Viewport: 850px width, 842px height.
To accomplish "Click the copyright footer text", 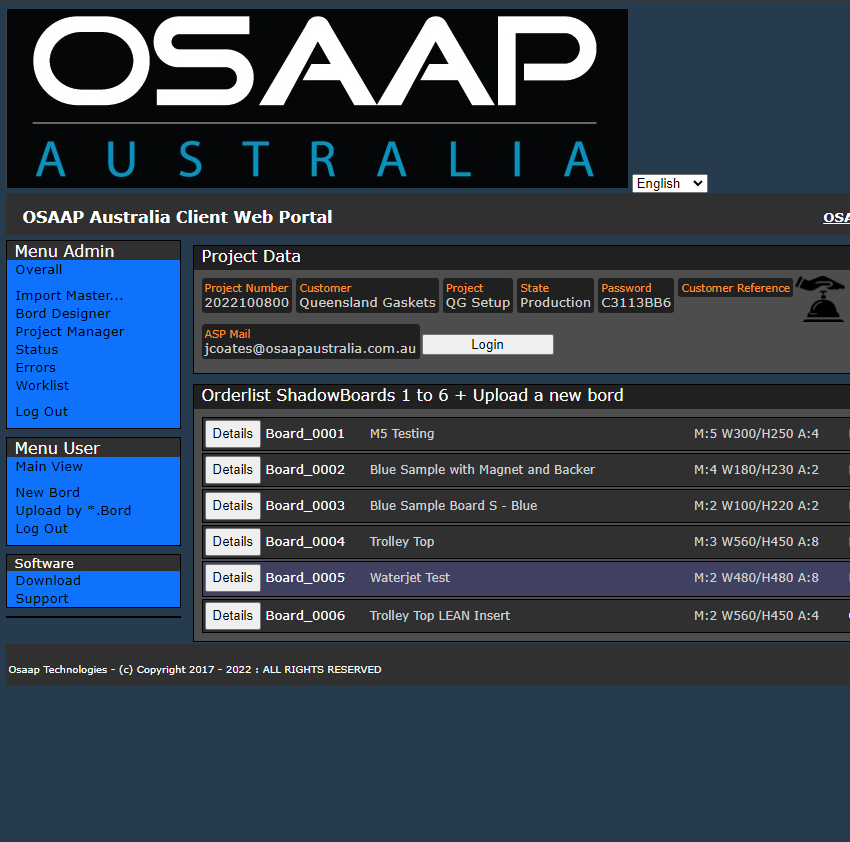I will click(195, 670).
